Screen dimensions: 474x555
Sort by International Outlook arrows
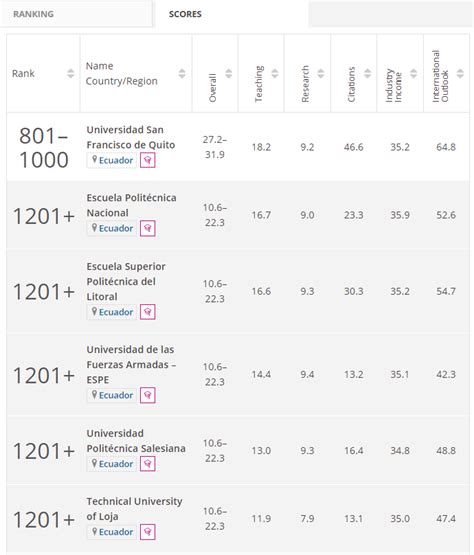click(x=460, y=73)
